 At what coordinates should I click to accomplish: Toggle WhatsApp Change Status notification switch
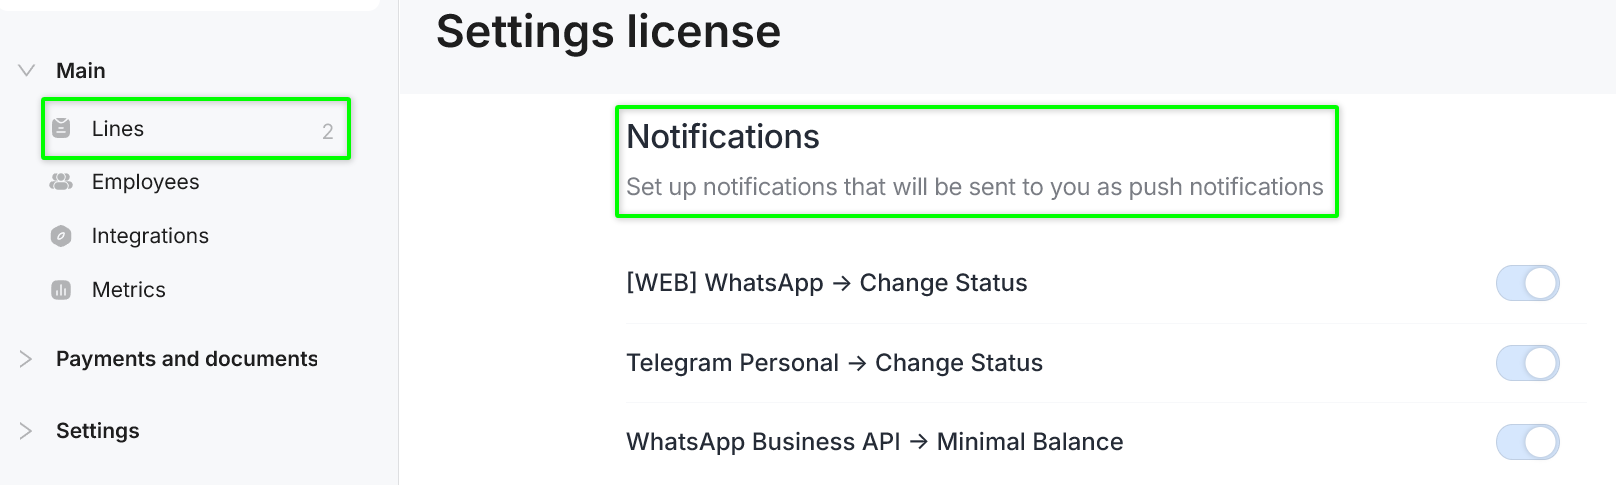coord(1527,283)
